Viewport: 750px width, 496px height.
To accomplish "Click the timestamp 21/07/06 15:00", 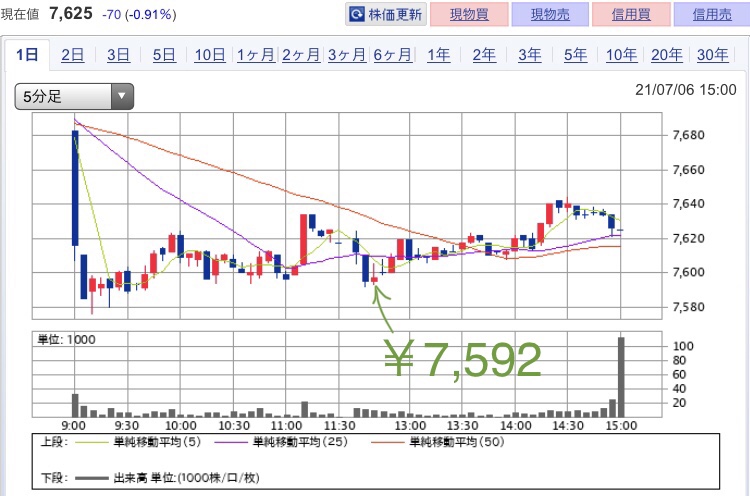I will click(685, 90).
